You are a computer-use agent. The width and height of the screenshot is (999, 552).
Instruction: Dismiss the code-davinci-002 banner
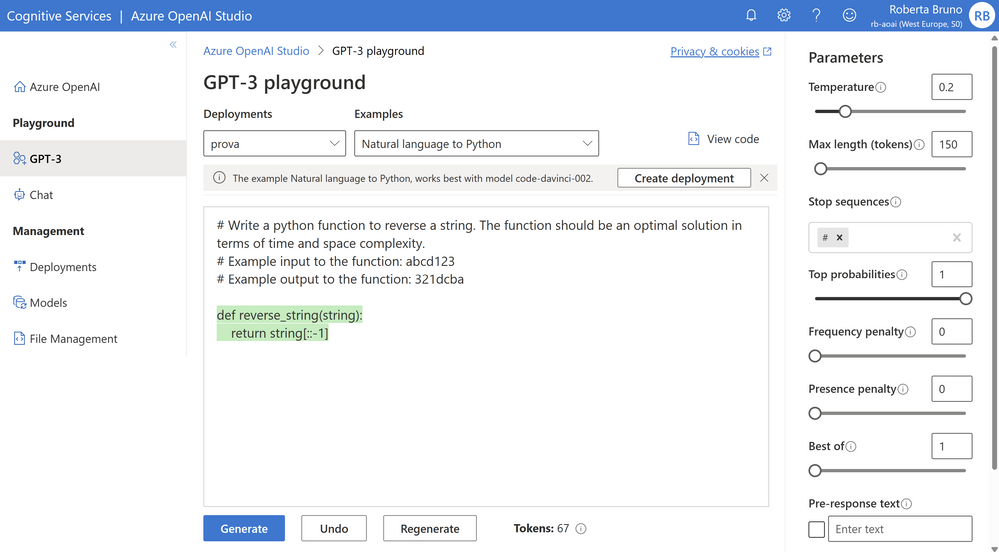click(x=764, y=178)
